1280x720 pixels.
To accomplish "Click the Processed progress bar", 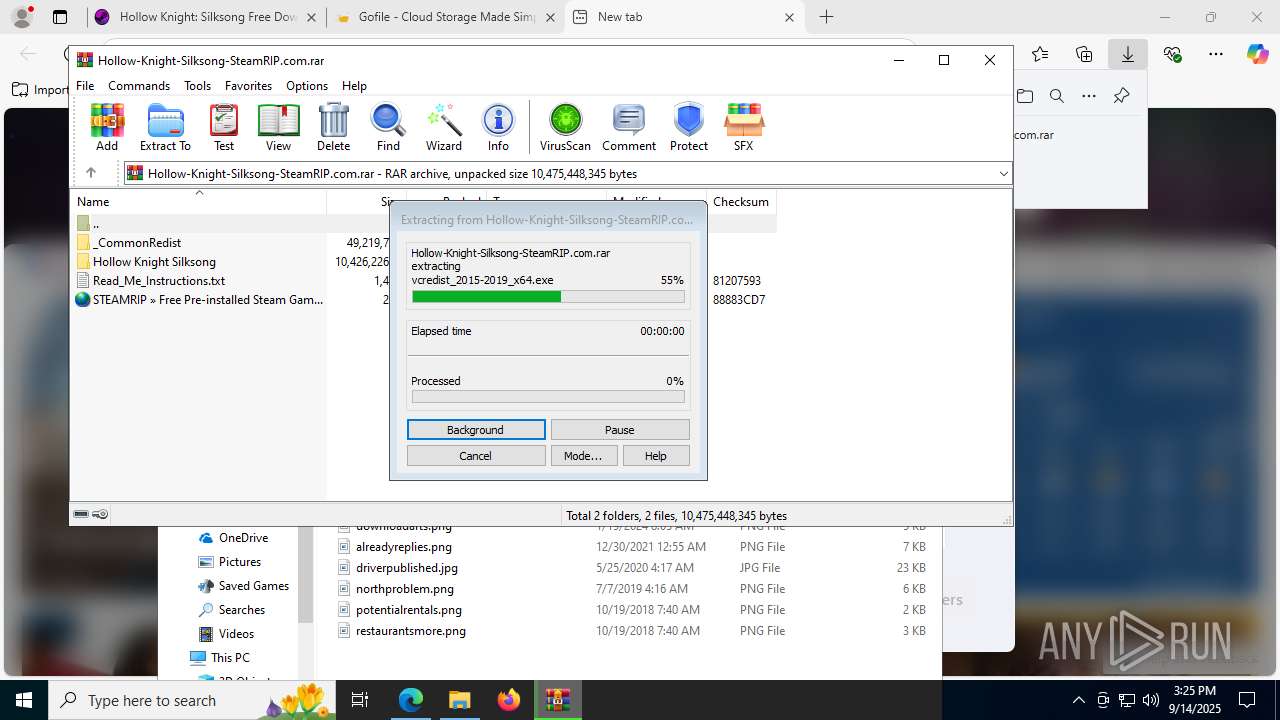I will coord(548,397).
